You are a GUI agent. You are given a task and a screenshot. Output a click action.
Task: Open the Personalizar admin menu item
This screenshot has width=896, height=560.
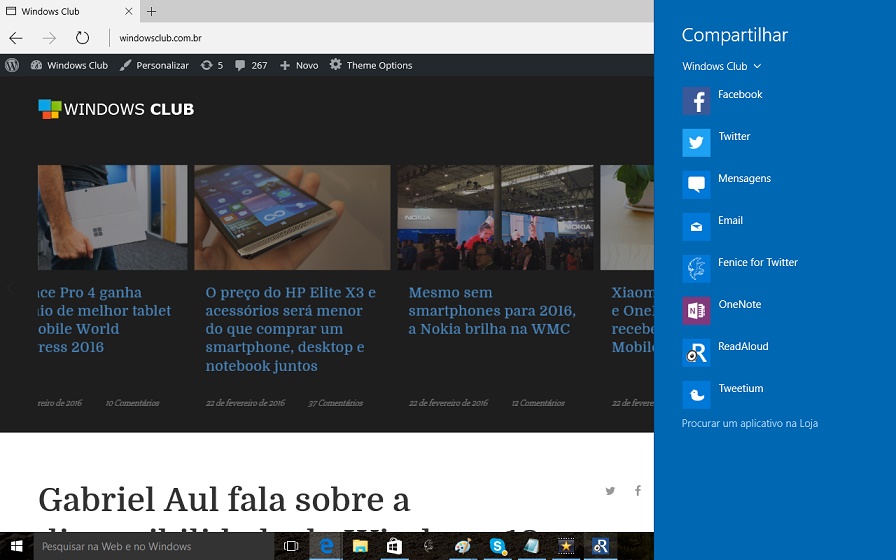pos(154,65)
